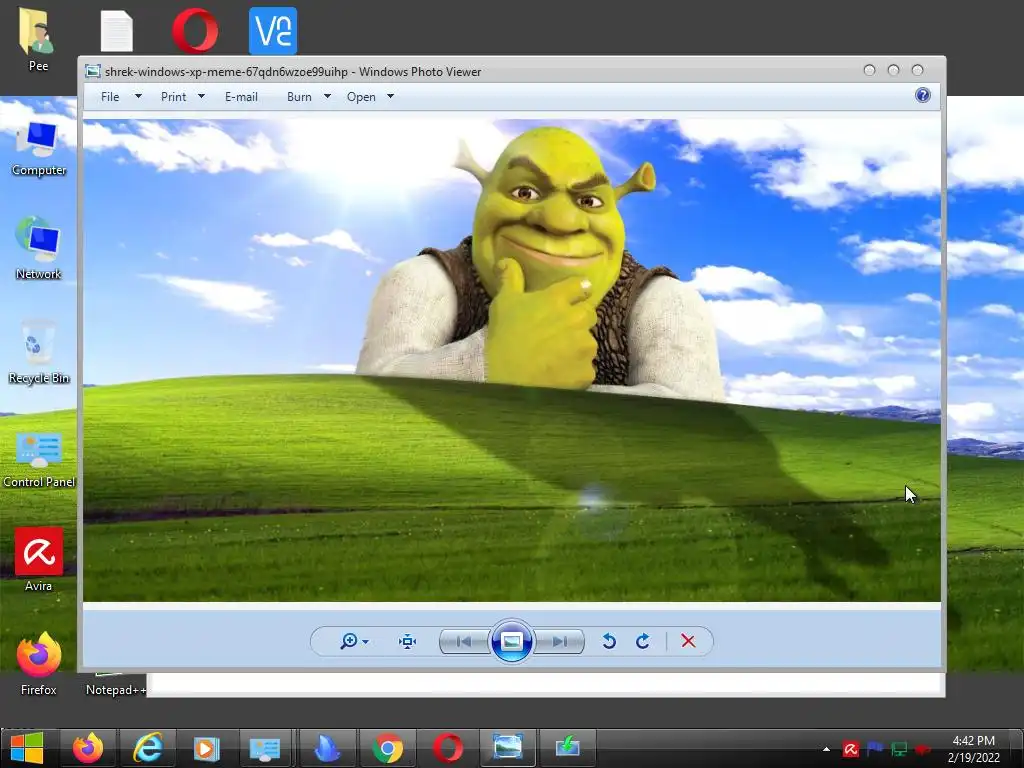
Task: Go to the next photo
Action: click(x=559, y=641)
